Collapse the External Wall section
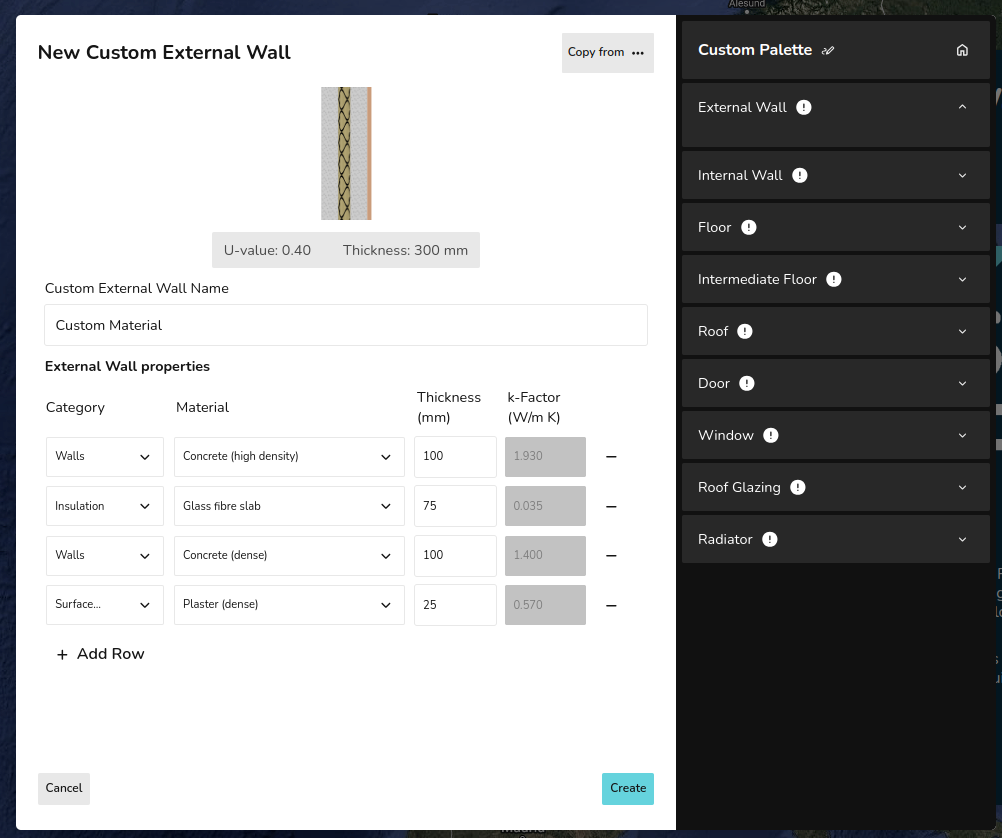1002x838 pixels. coord(962,108)
